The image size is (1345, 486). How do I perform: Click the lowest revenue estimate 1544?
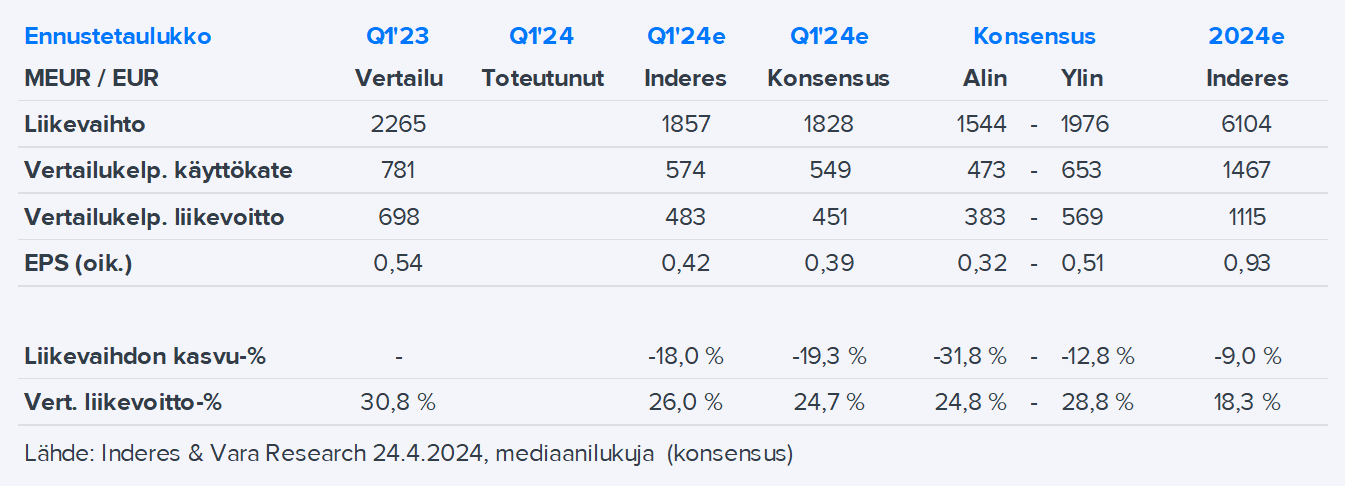[x=981, y=124]
